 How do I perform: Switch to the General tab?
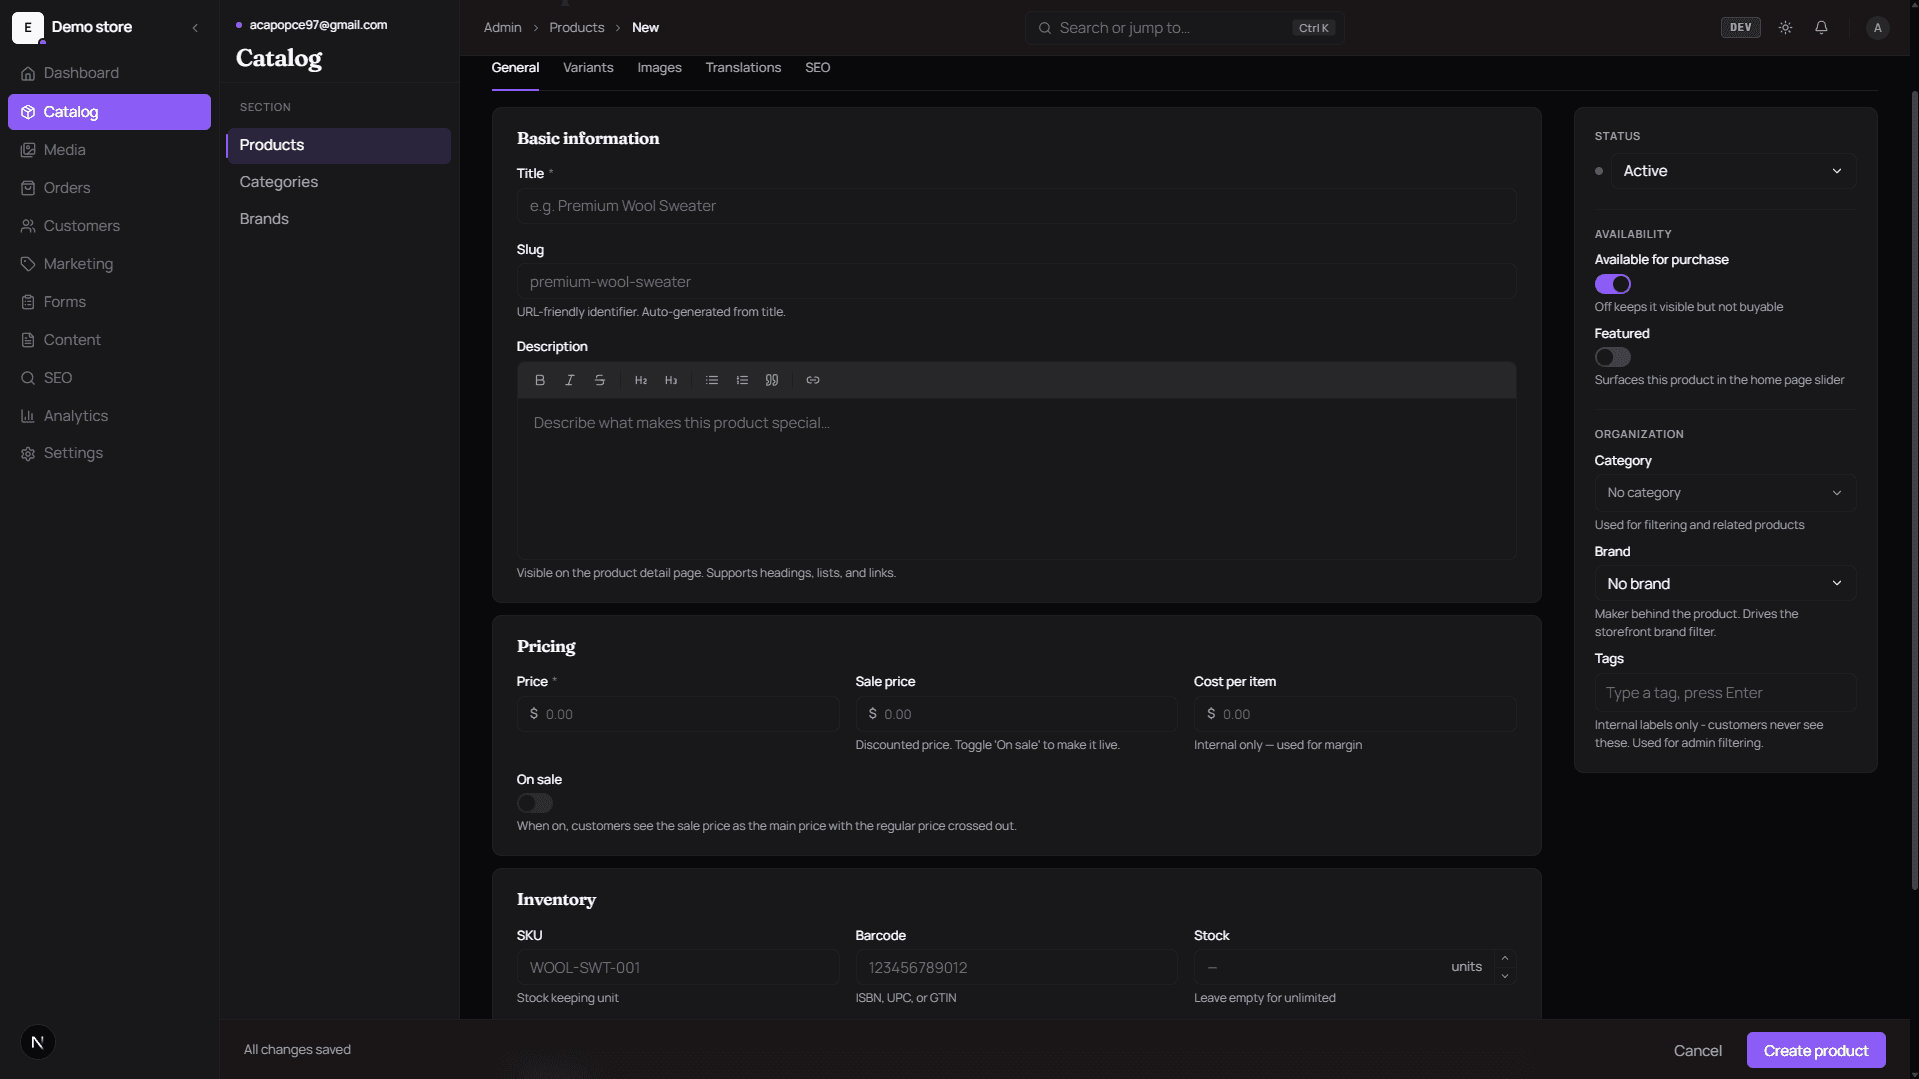[x=515, y=68]
